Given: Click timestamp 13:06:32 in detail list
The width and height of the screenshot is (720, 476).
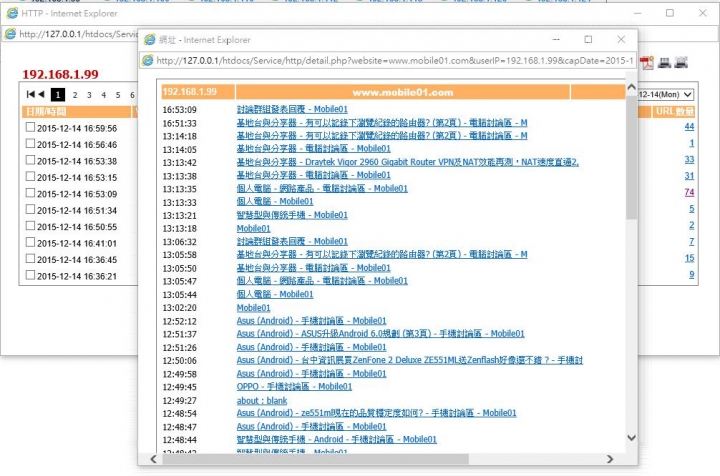Looking at the screenshot, I should pos(180,241).
